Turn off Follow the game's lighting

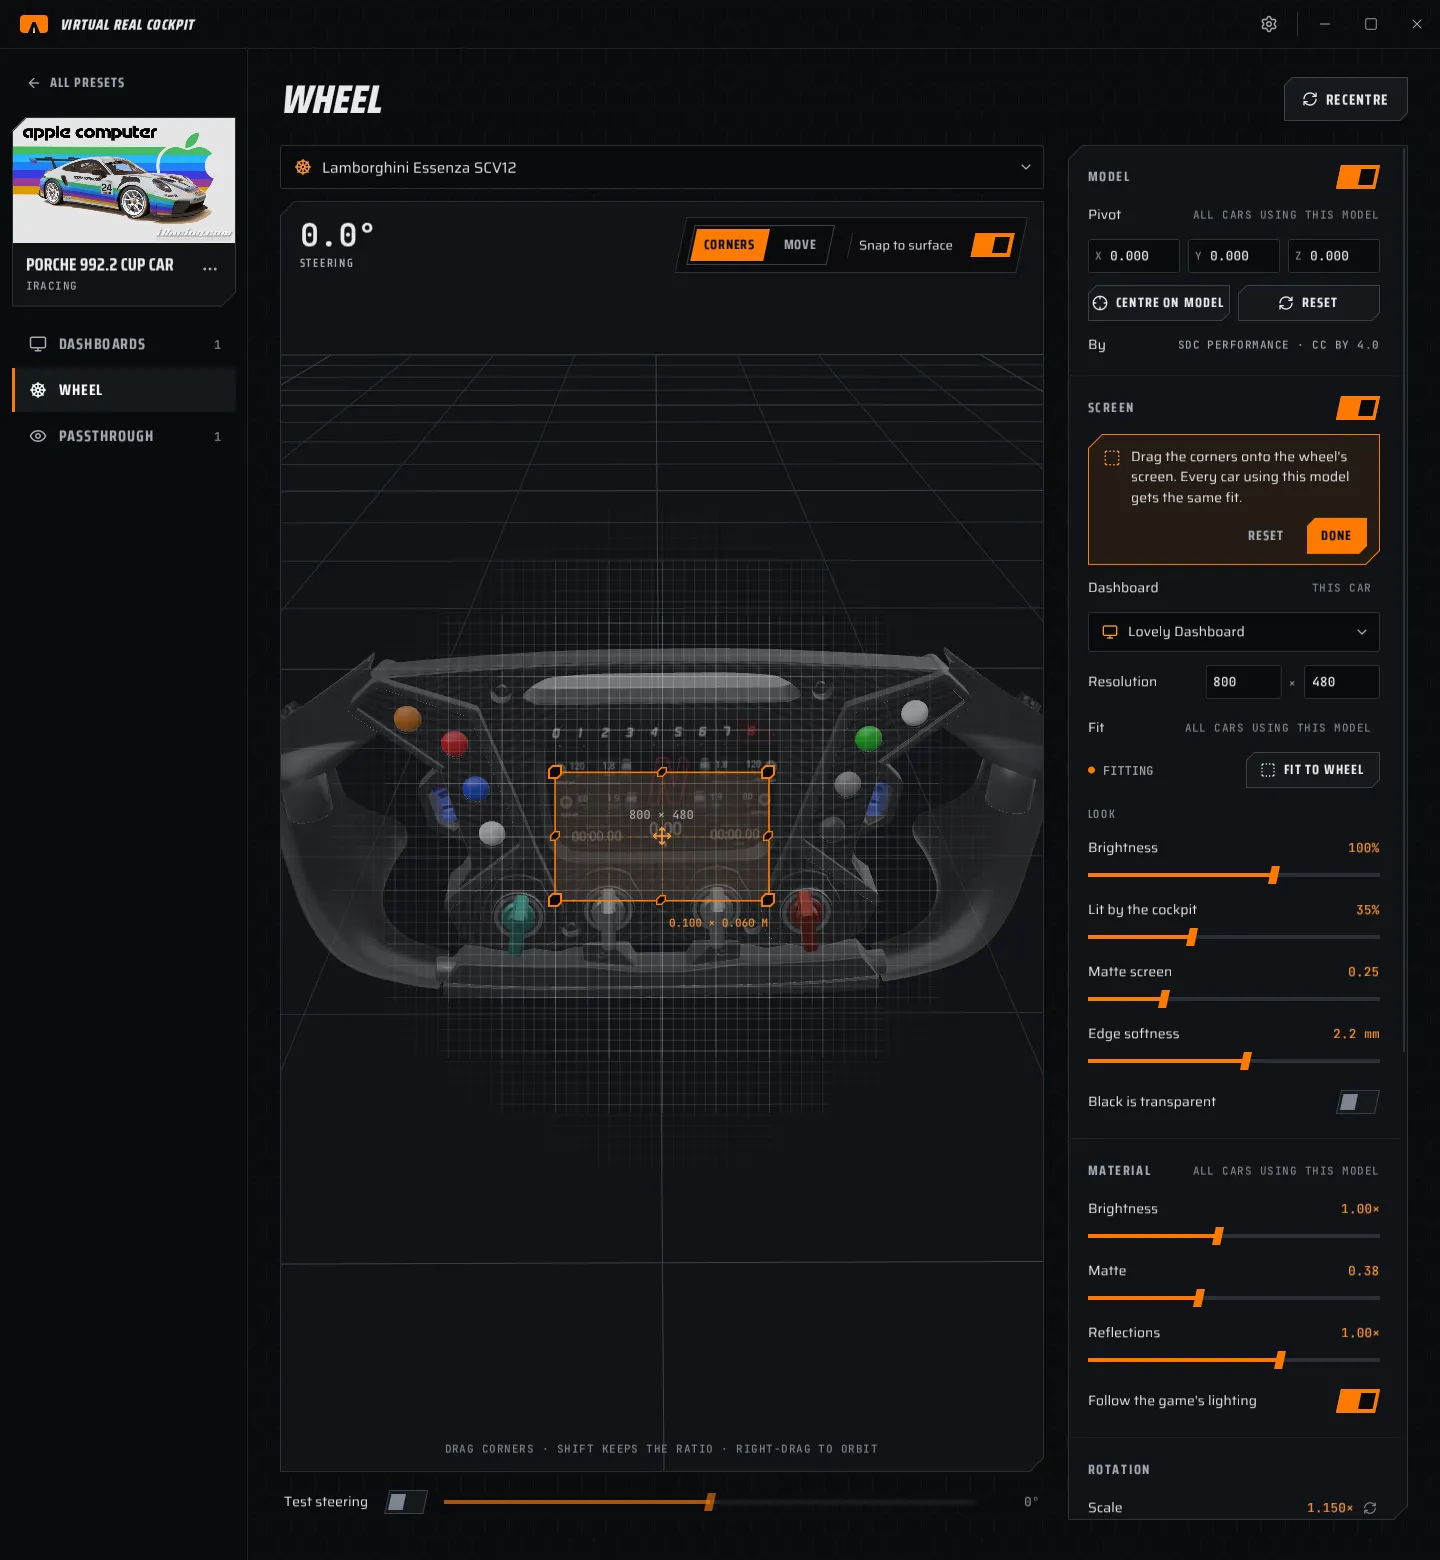coord(1358,1401)
